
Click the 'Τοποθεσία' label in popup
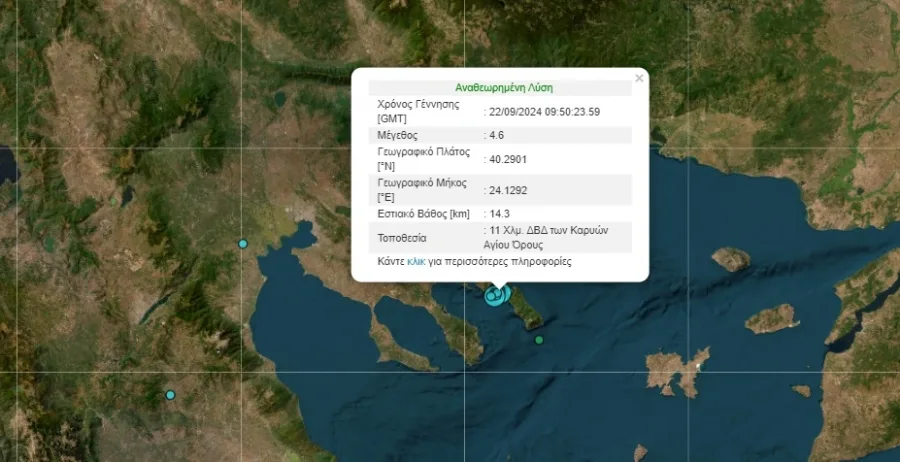click(401, 239)
